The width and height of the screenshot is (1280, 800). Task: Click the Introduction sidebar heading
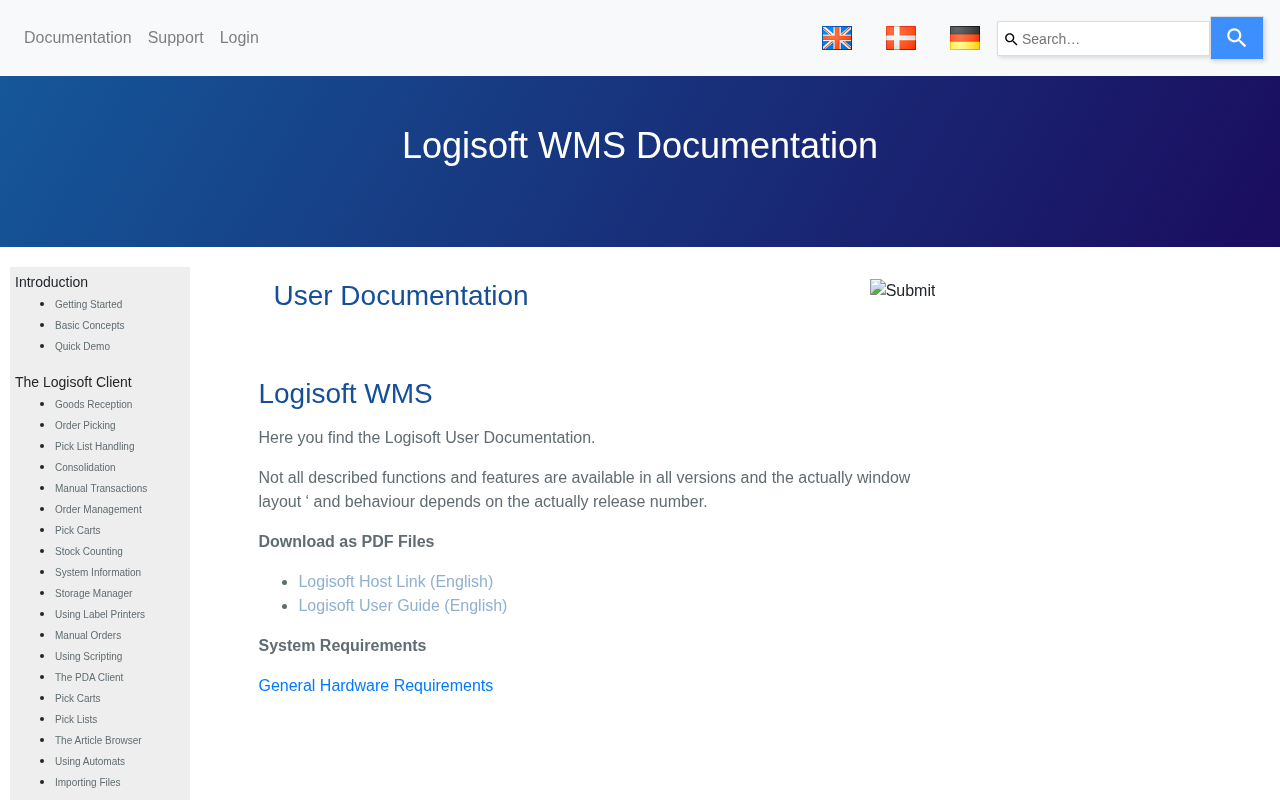coord(51,282)
